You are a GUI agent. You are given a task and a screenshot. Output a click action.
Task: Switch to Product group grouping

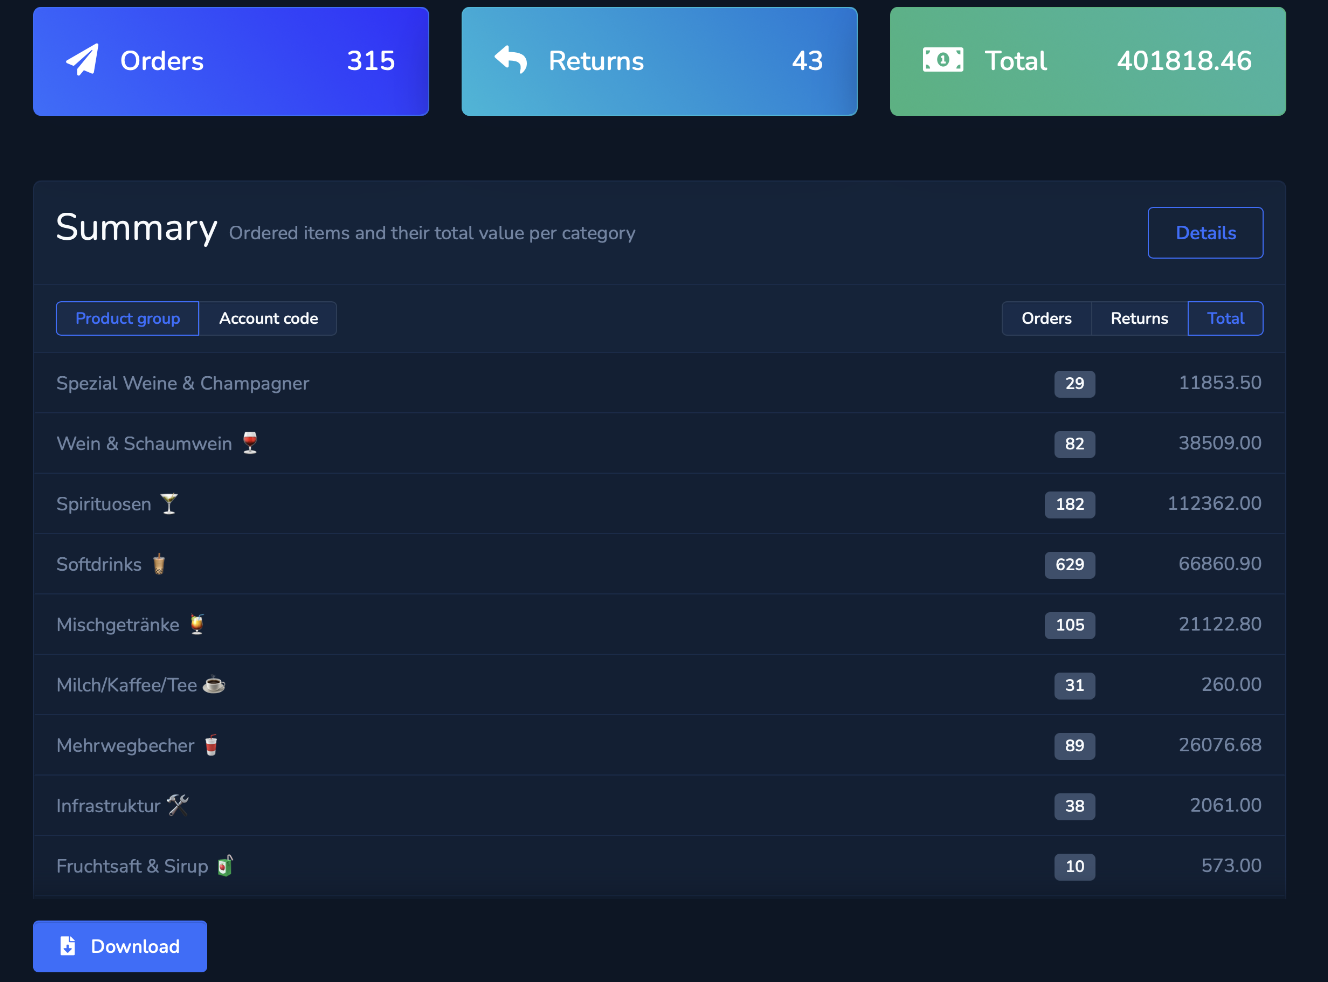(127, 318)
